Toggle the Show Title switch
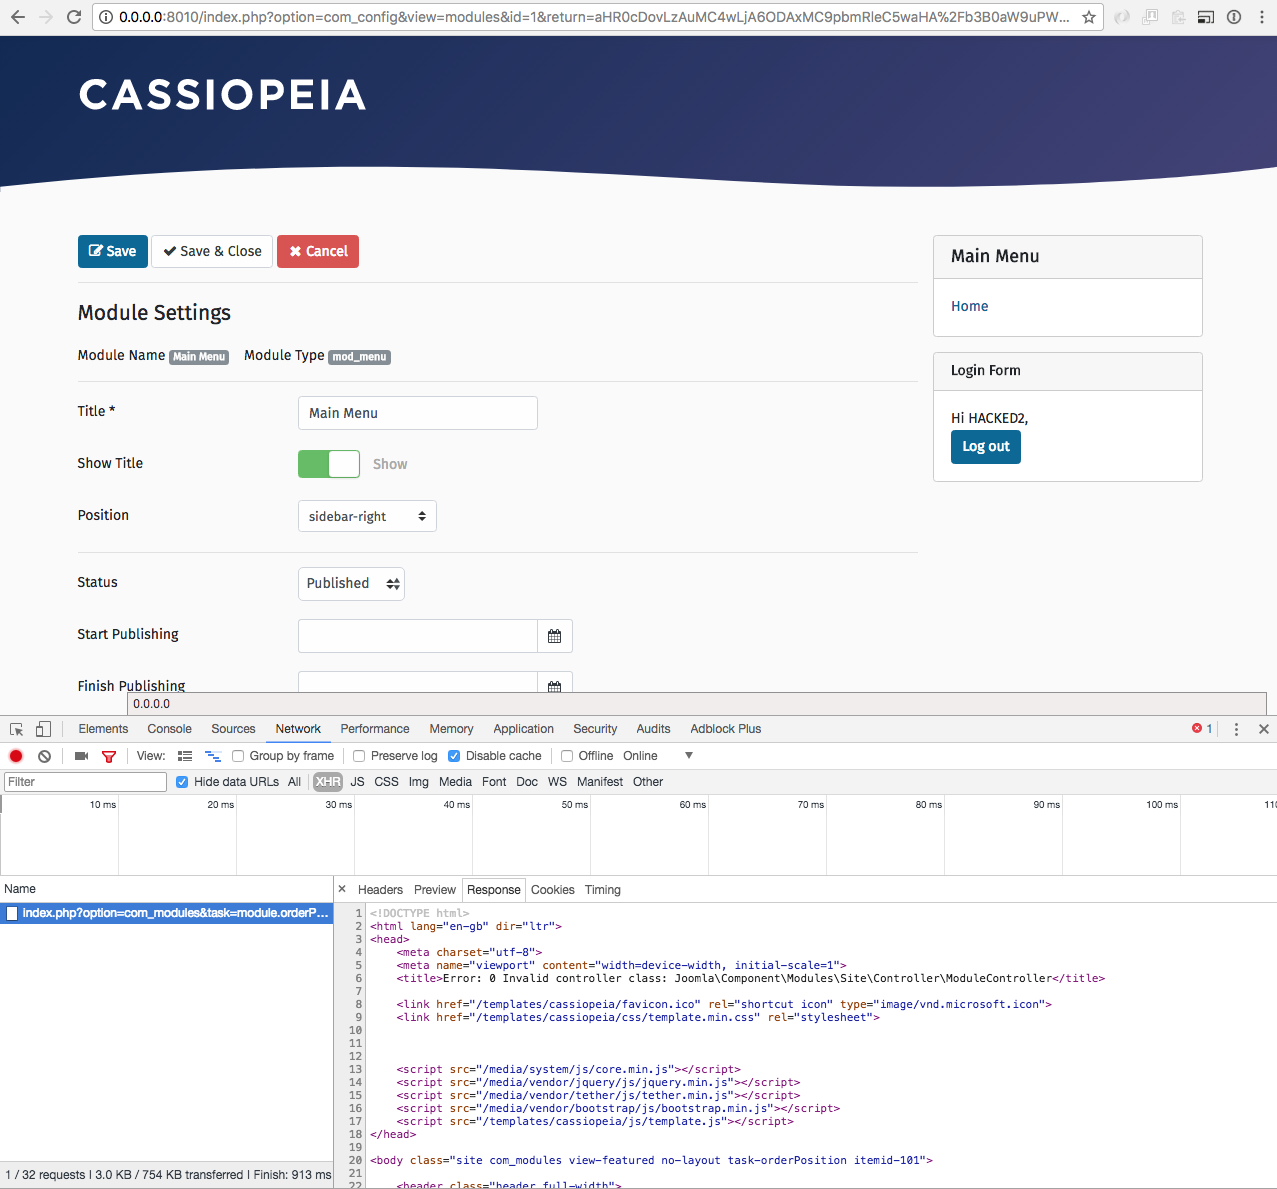This screenshot has height=1189, width=1277. click(329, 464)
